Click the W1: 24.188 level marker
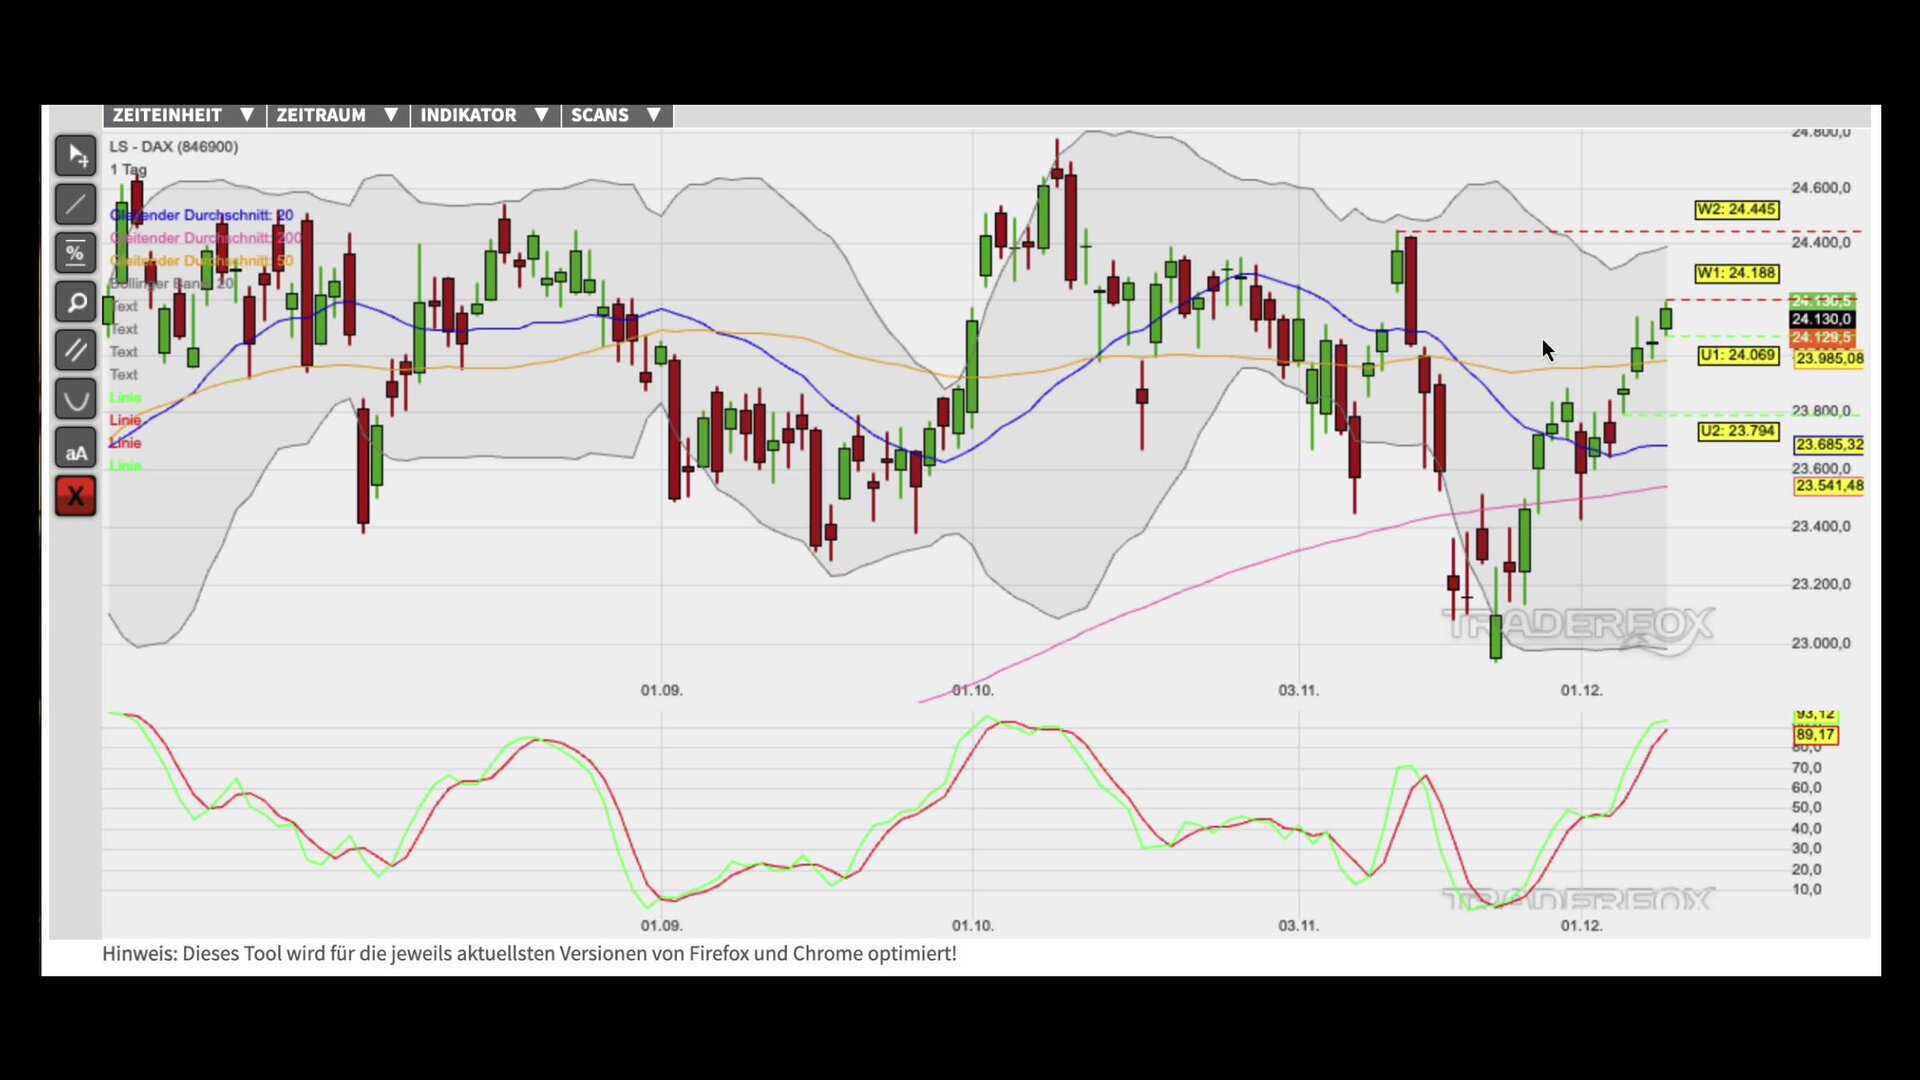The width and height of the screenshot is (1920, 1080). (x=1736, y=273)
